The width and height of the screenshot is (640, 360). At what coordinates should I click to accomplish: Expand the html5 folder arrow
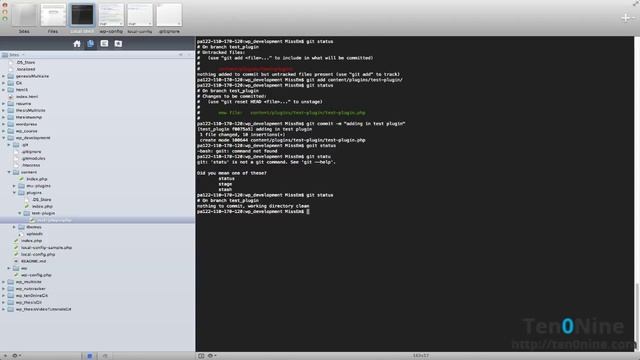pos(4,90)
